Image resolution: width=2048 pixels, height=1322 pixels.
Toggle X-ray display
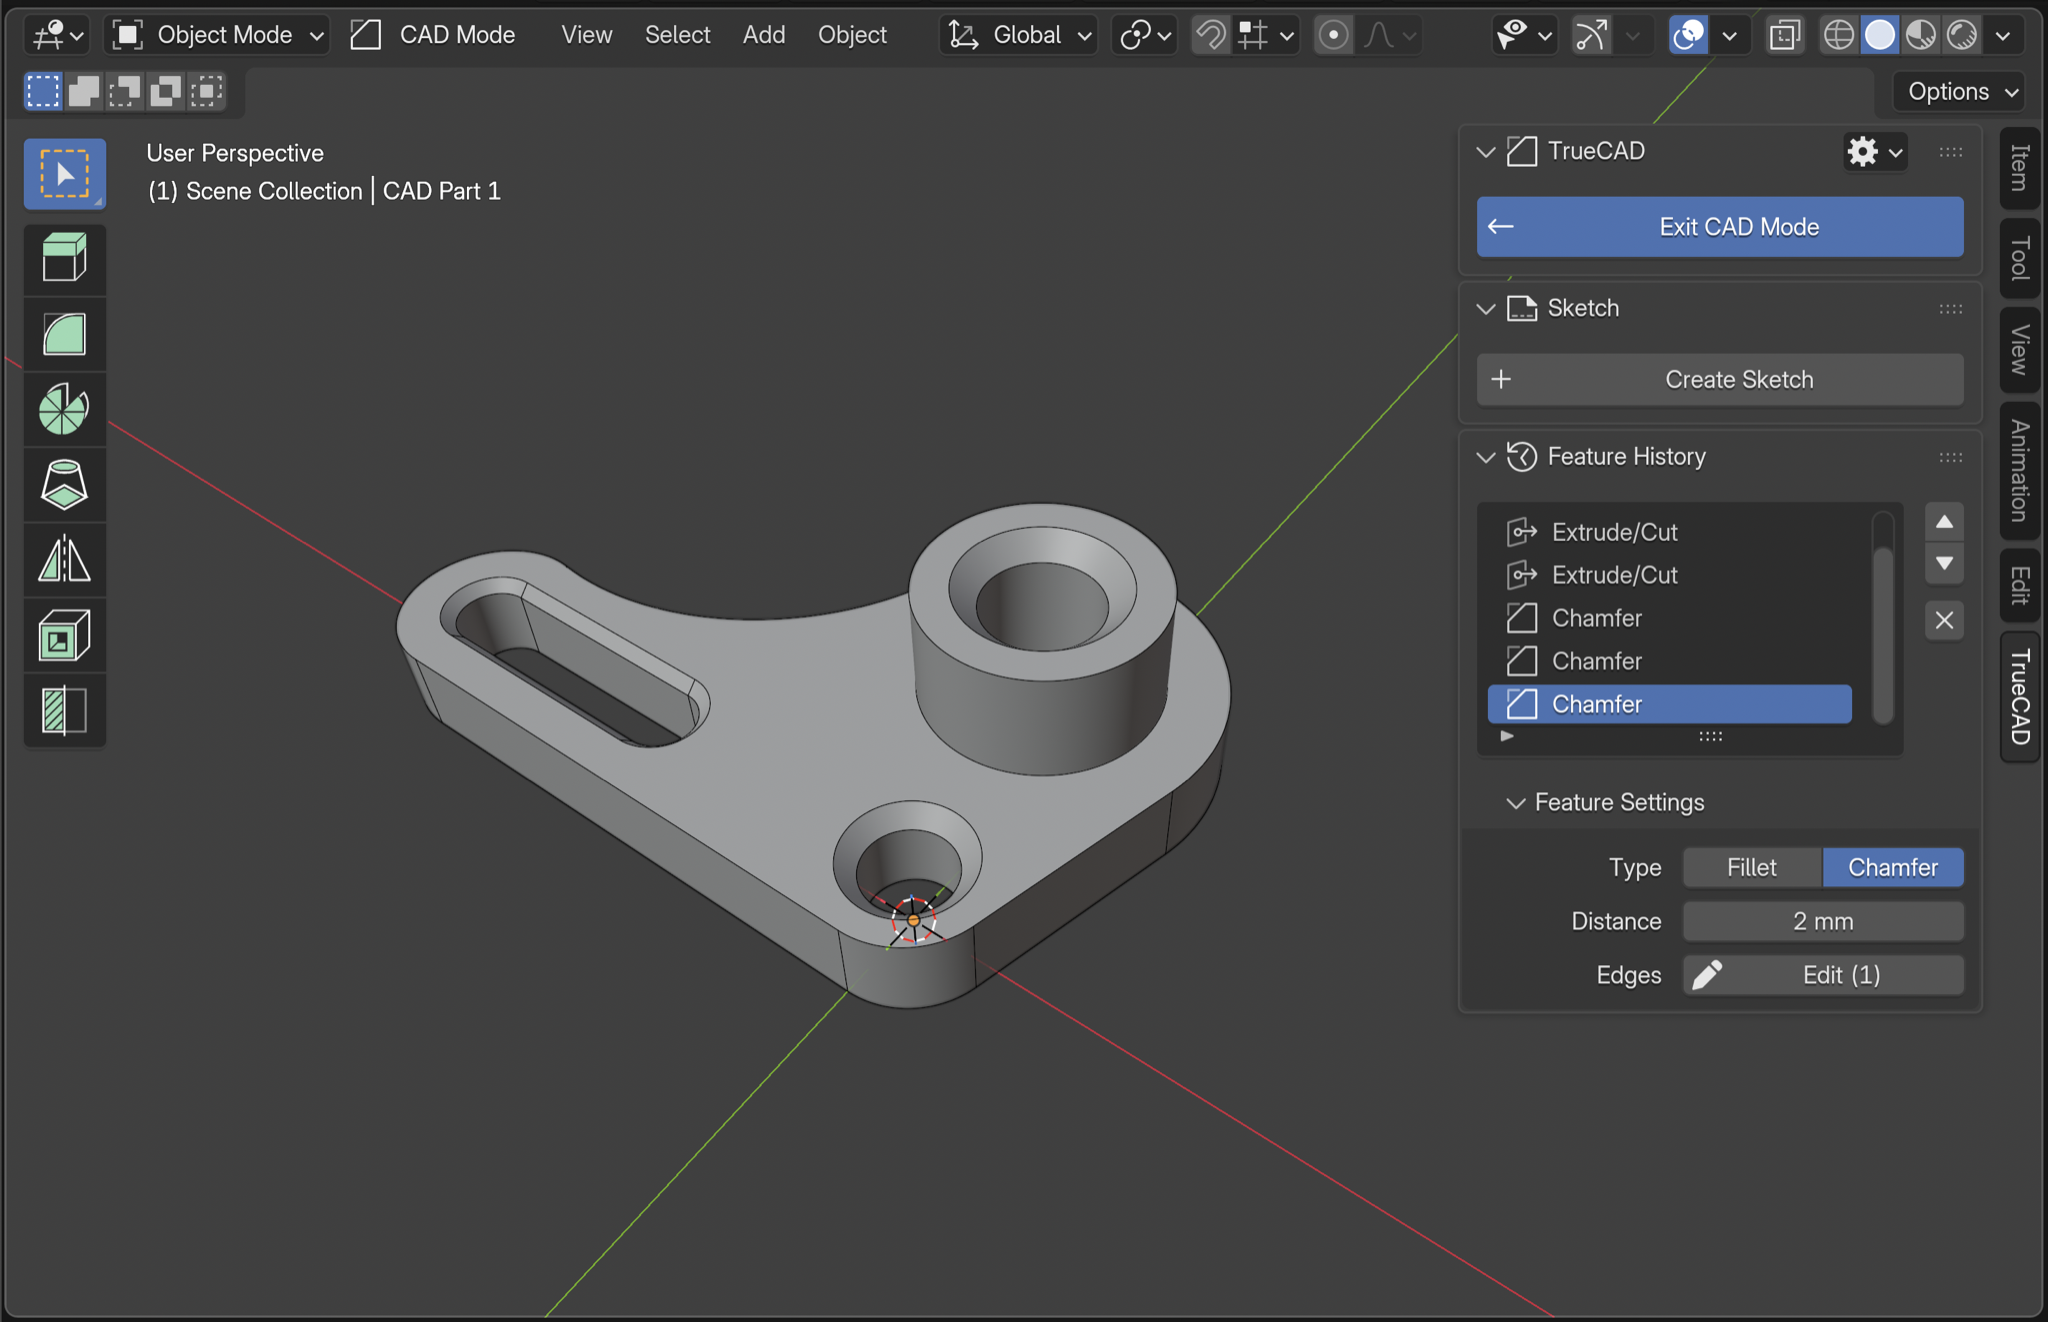point(1784,35)
